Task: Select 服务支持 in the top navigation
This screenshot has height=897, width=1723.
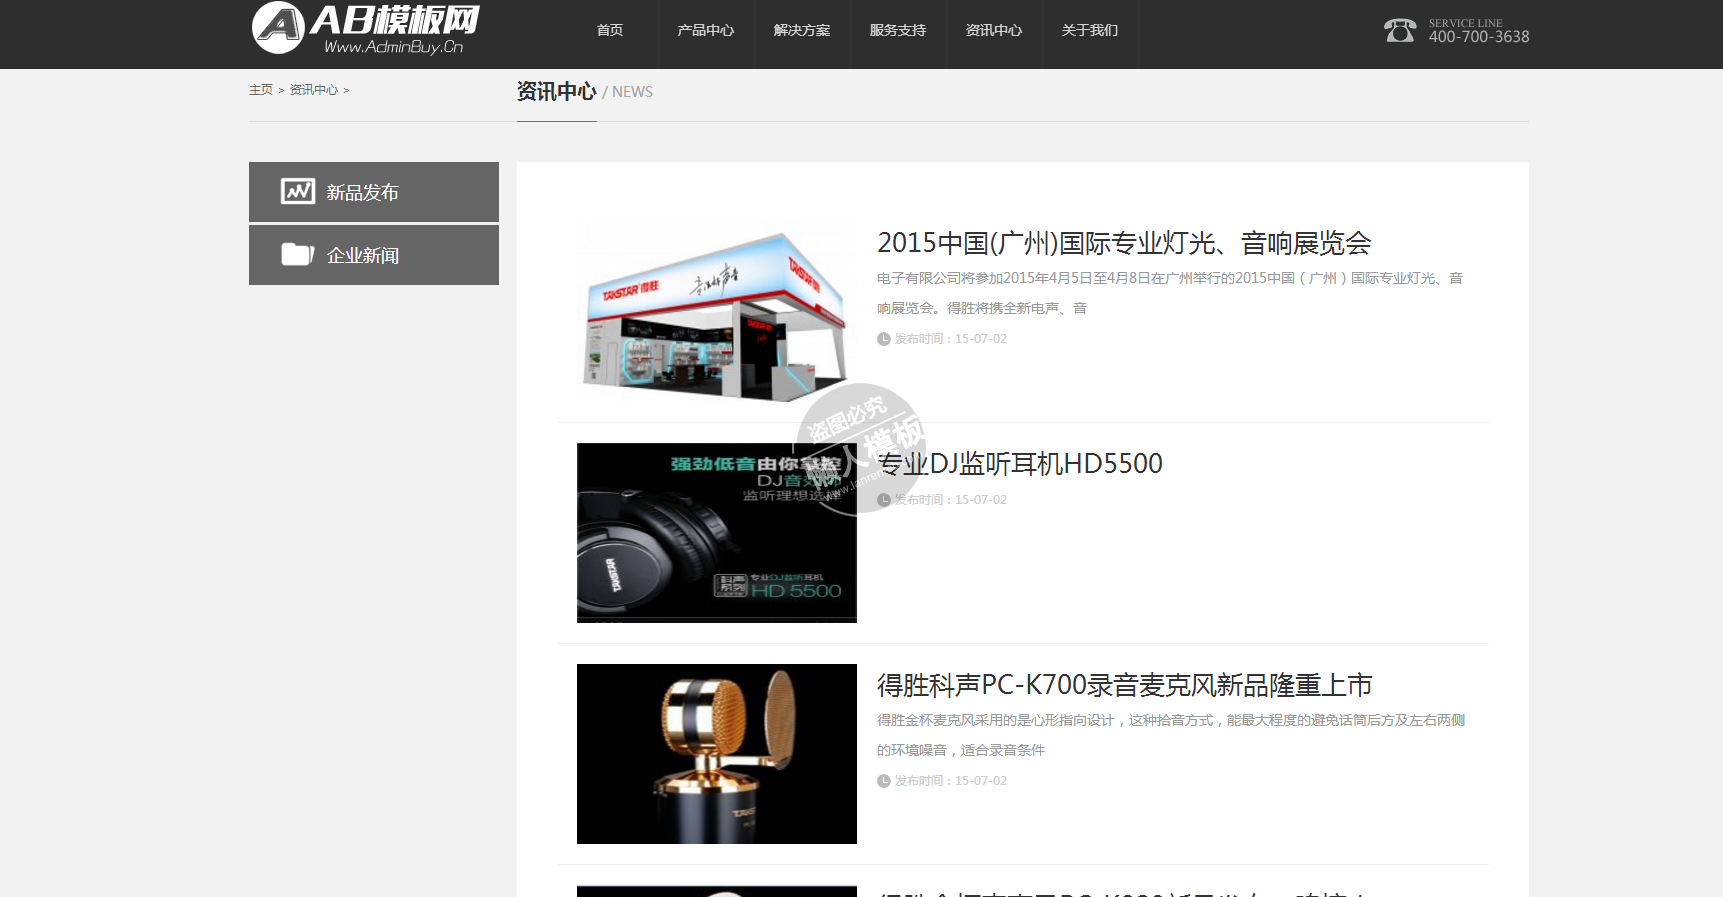Action: tap(897, 30)
